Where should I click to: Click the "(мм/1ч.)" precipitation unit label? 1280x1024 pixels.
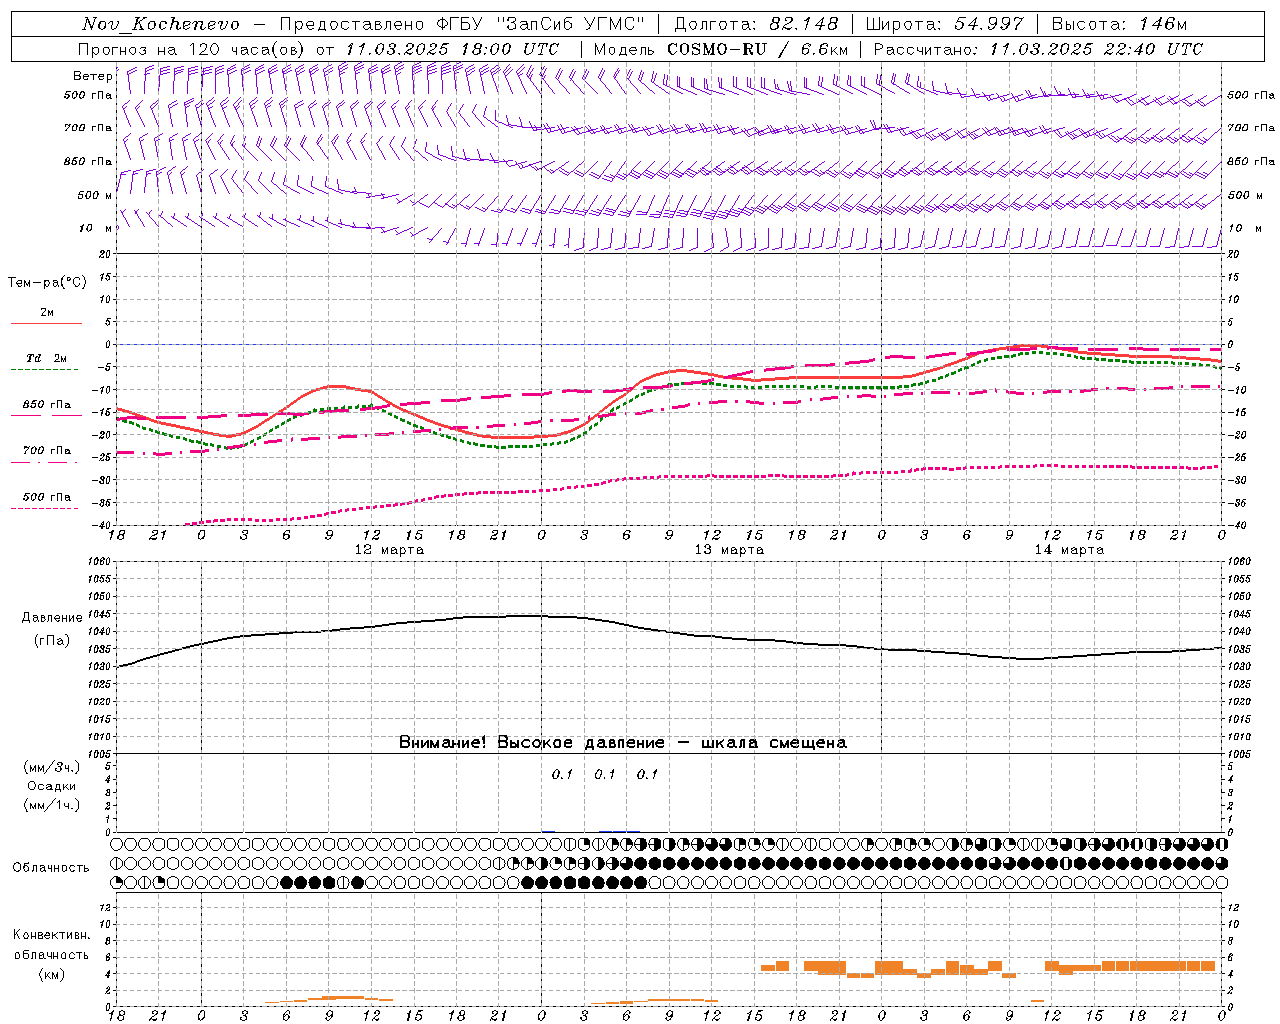click(52, 805)
